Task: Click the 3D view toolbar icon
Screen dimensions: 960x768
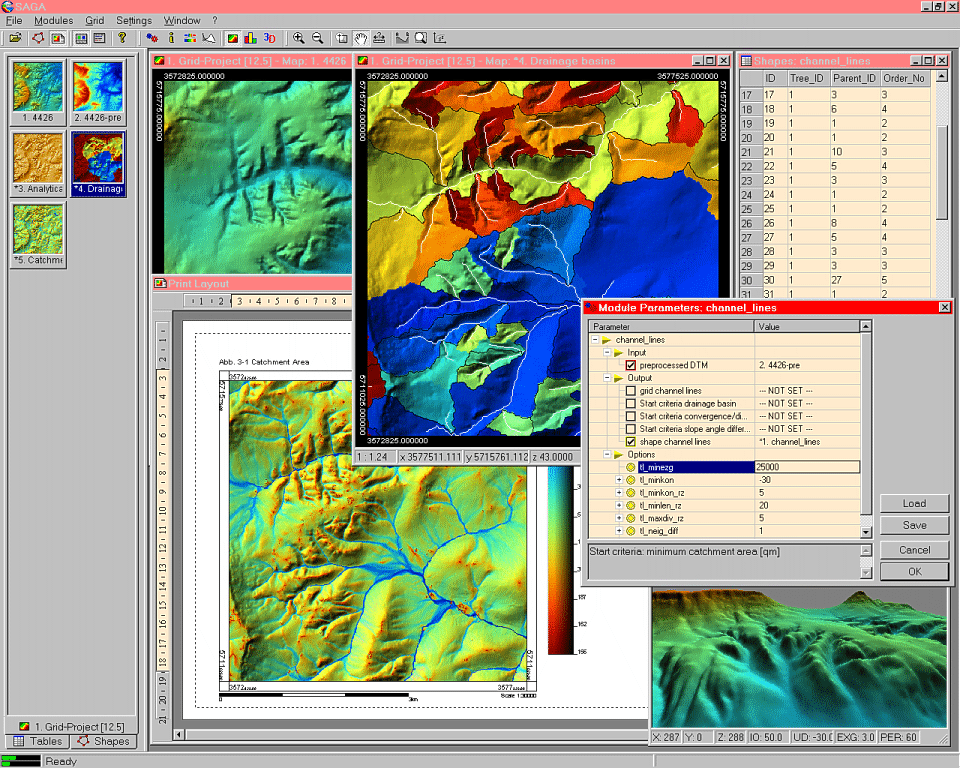Action: click(270, 38)
